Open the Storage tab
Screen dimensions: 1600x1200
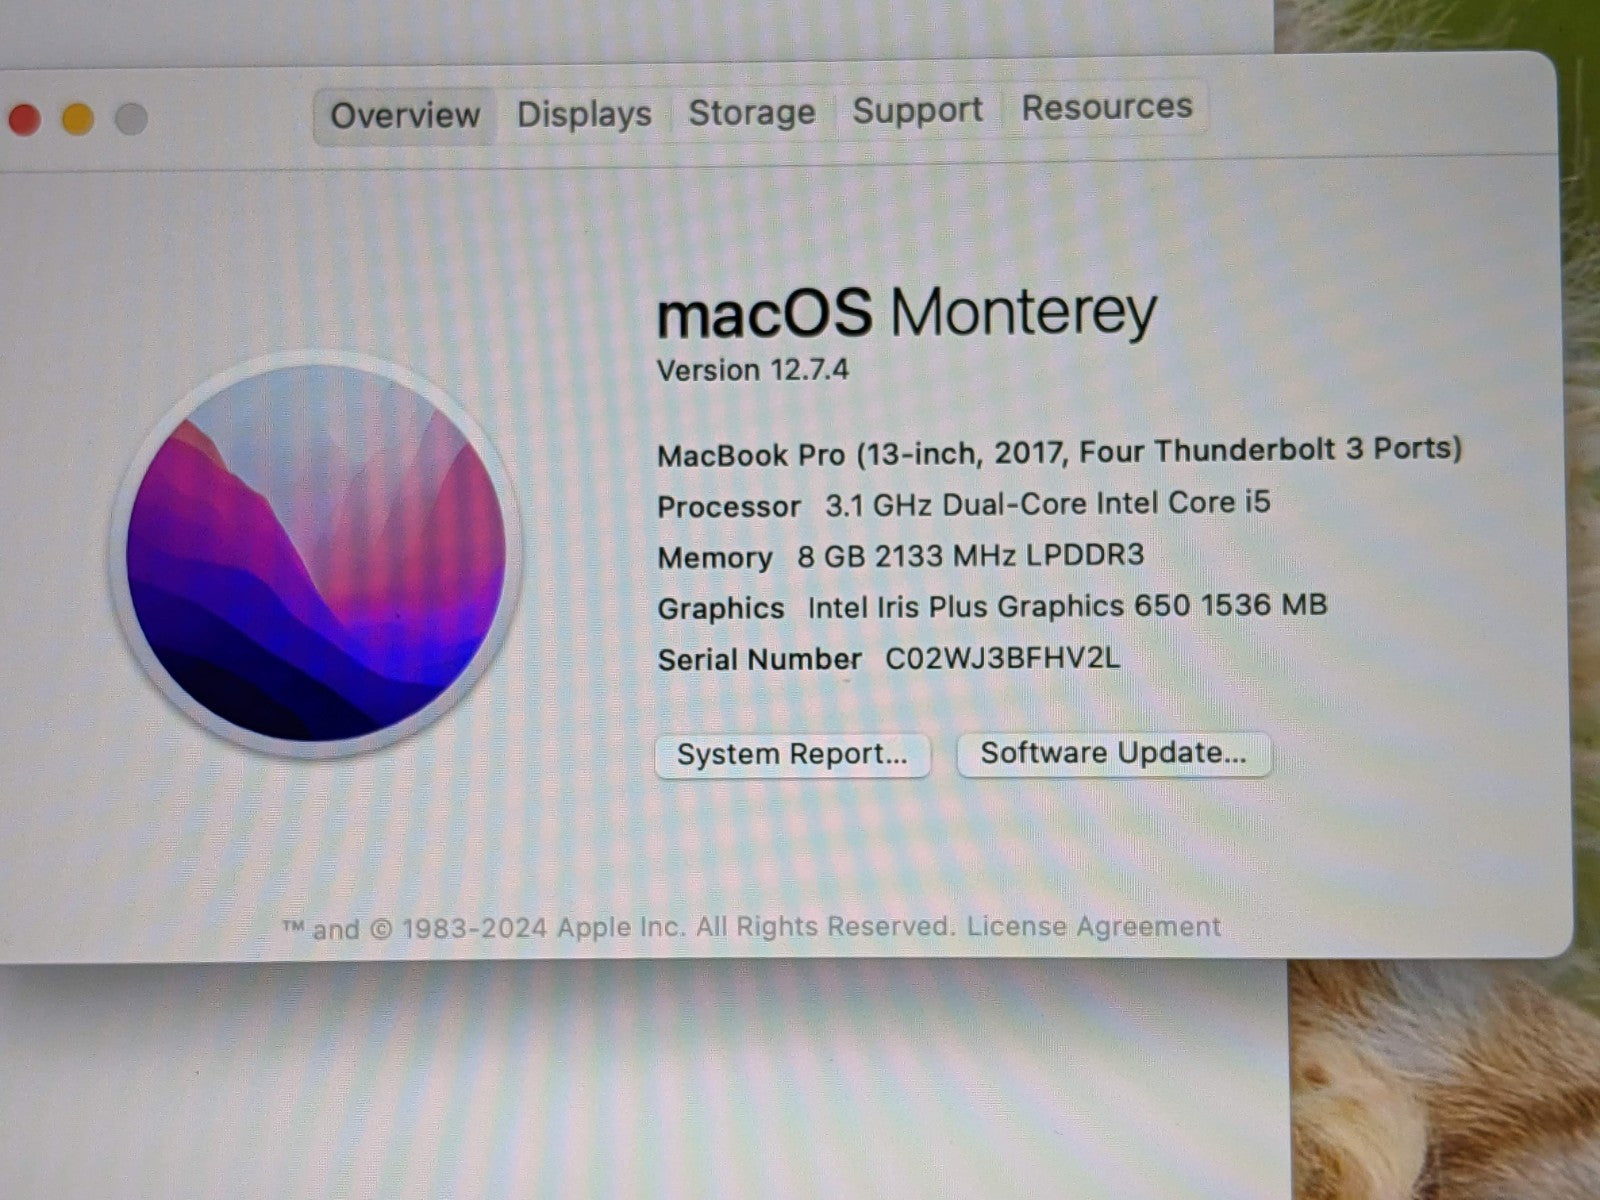(x=752, y=112)
